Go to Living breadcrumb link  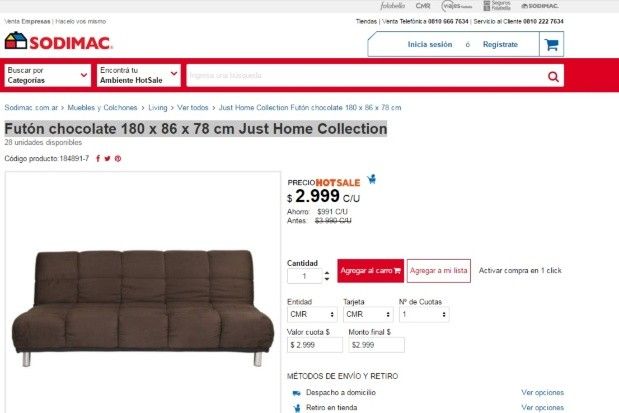pos(158,107)
